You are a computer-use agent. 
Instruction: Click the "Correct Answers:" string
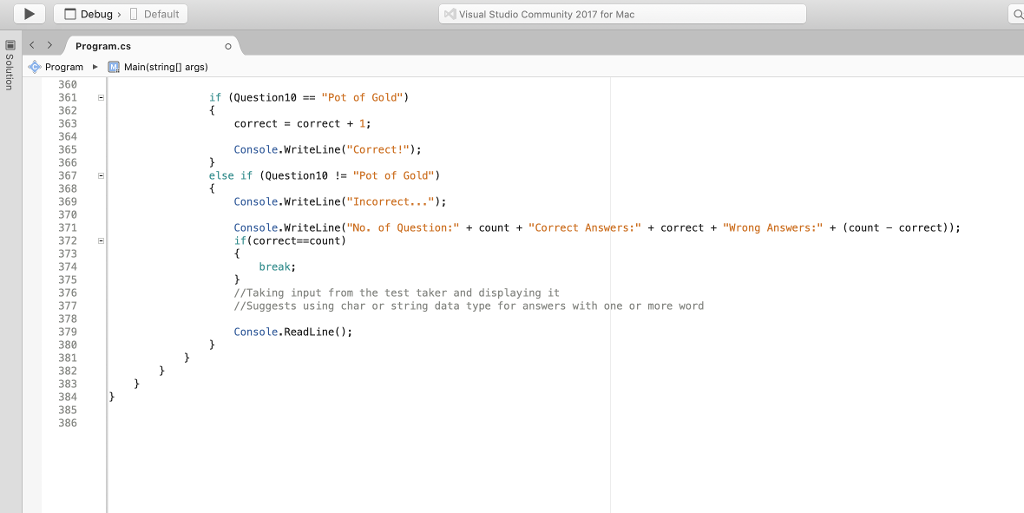[584, 228]
